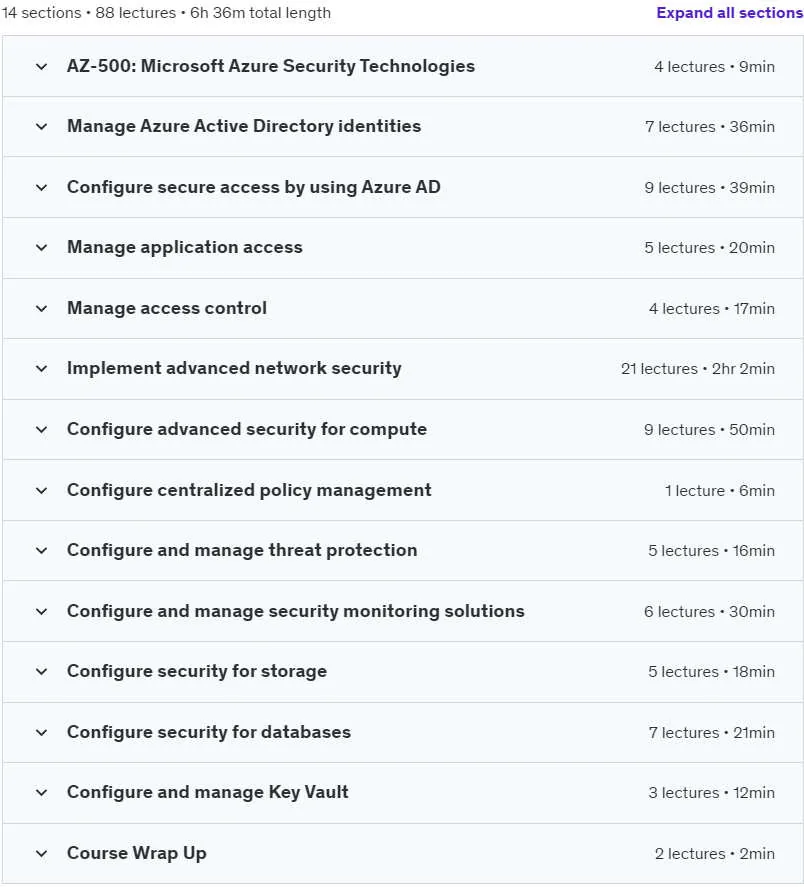The height and width of the screenshot is (887, 804).
Task: Select Configure secure access by using Azure AD title
Action: 253,187
